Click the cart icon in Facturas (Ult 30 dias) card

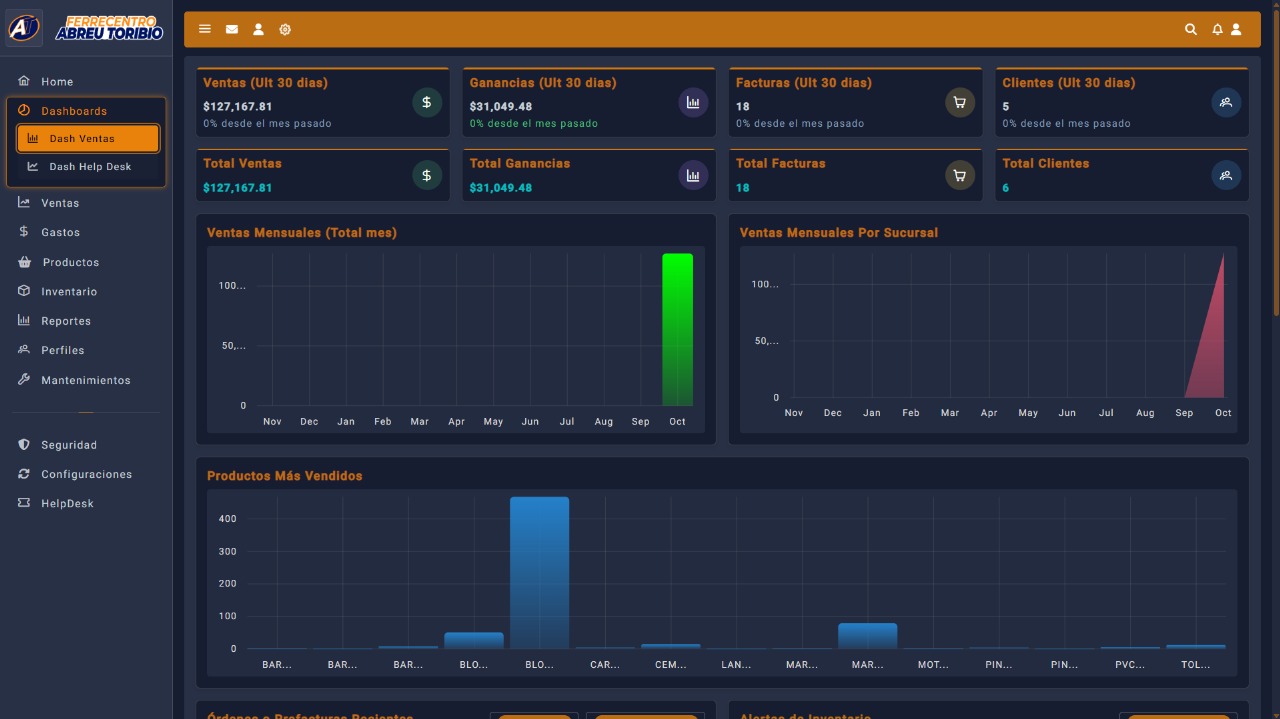(x=960, y=102)
